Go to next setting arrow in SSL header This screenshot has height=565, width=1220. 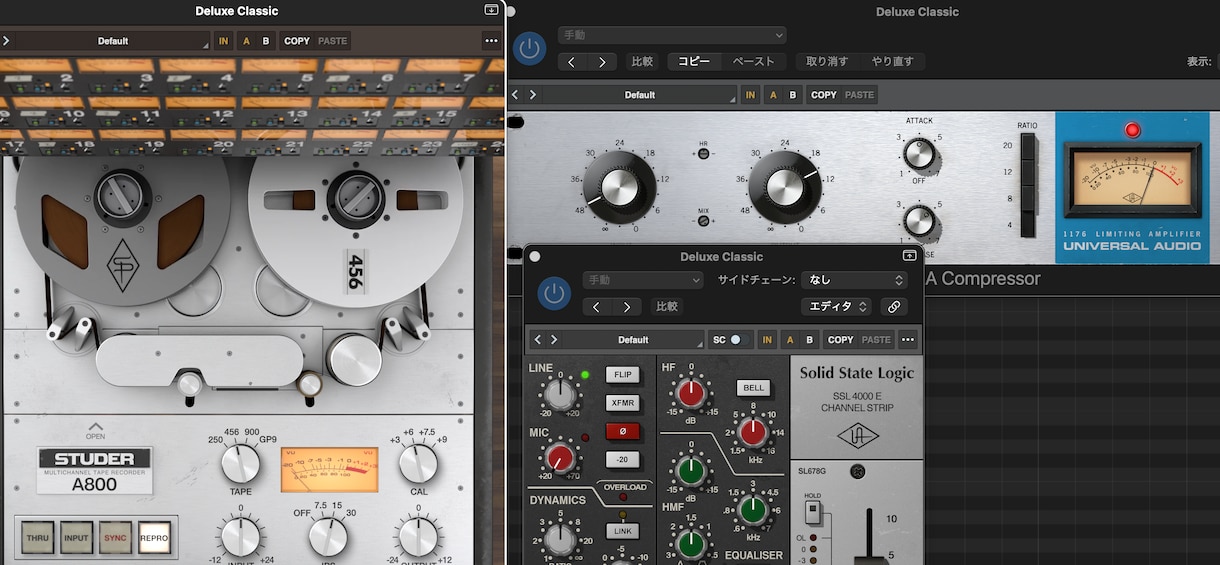point(626,307)
